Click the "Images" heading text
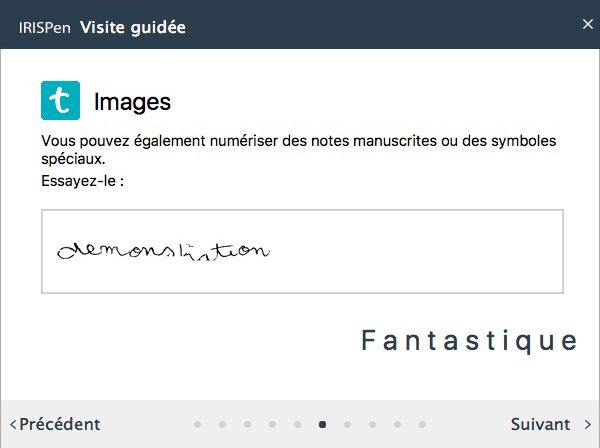Viewport: 600px width, 448px height. pos(132,102)
